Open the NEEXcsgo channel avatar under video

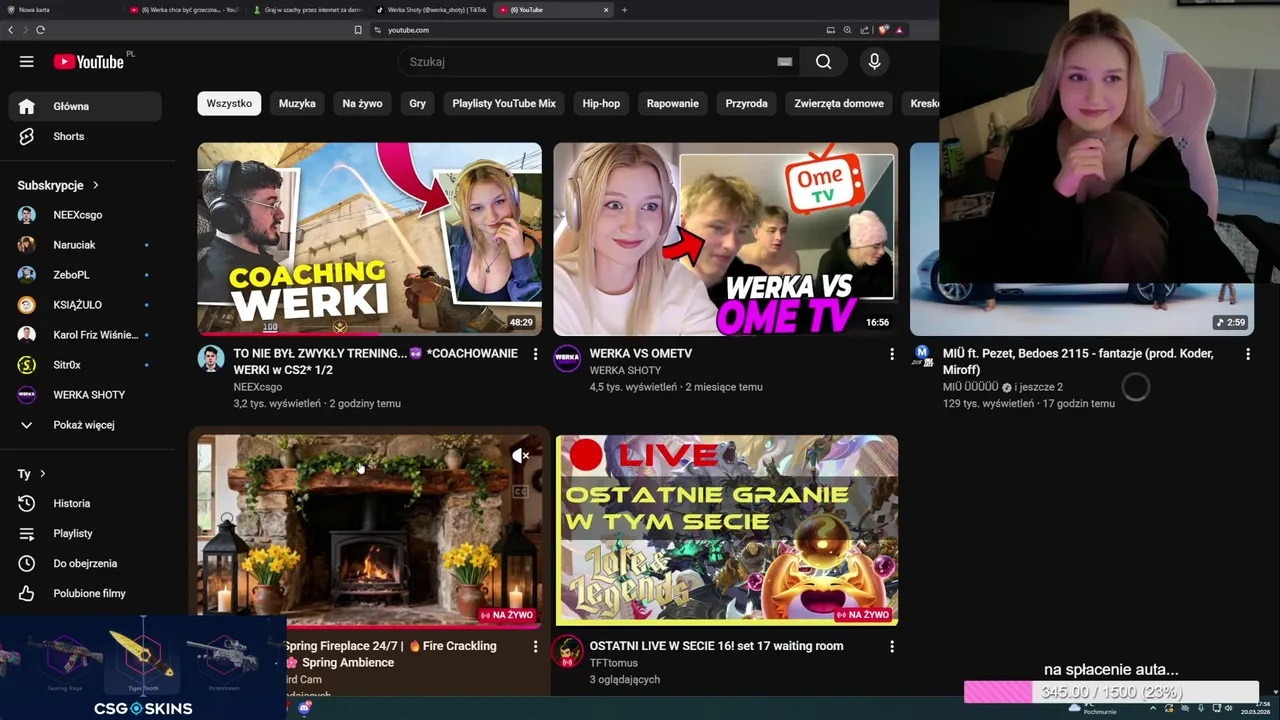point(211,359)
